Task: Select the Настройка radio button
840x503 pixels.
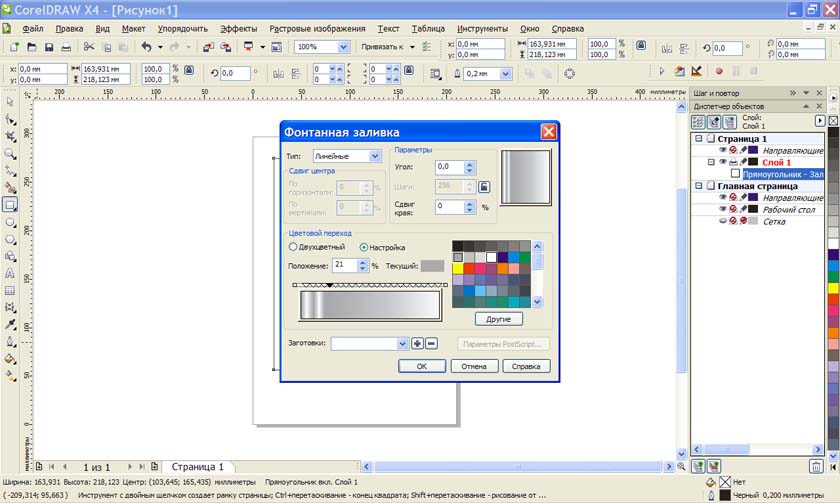Action: pos(364,247)
